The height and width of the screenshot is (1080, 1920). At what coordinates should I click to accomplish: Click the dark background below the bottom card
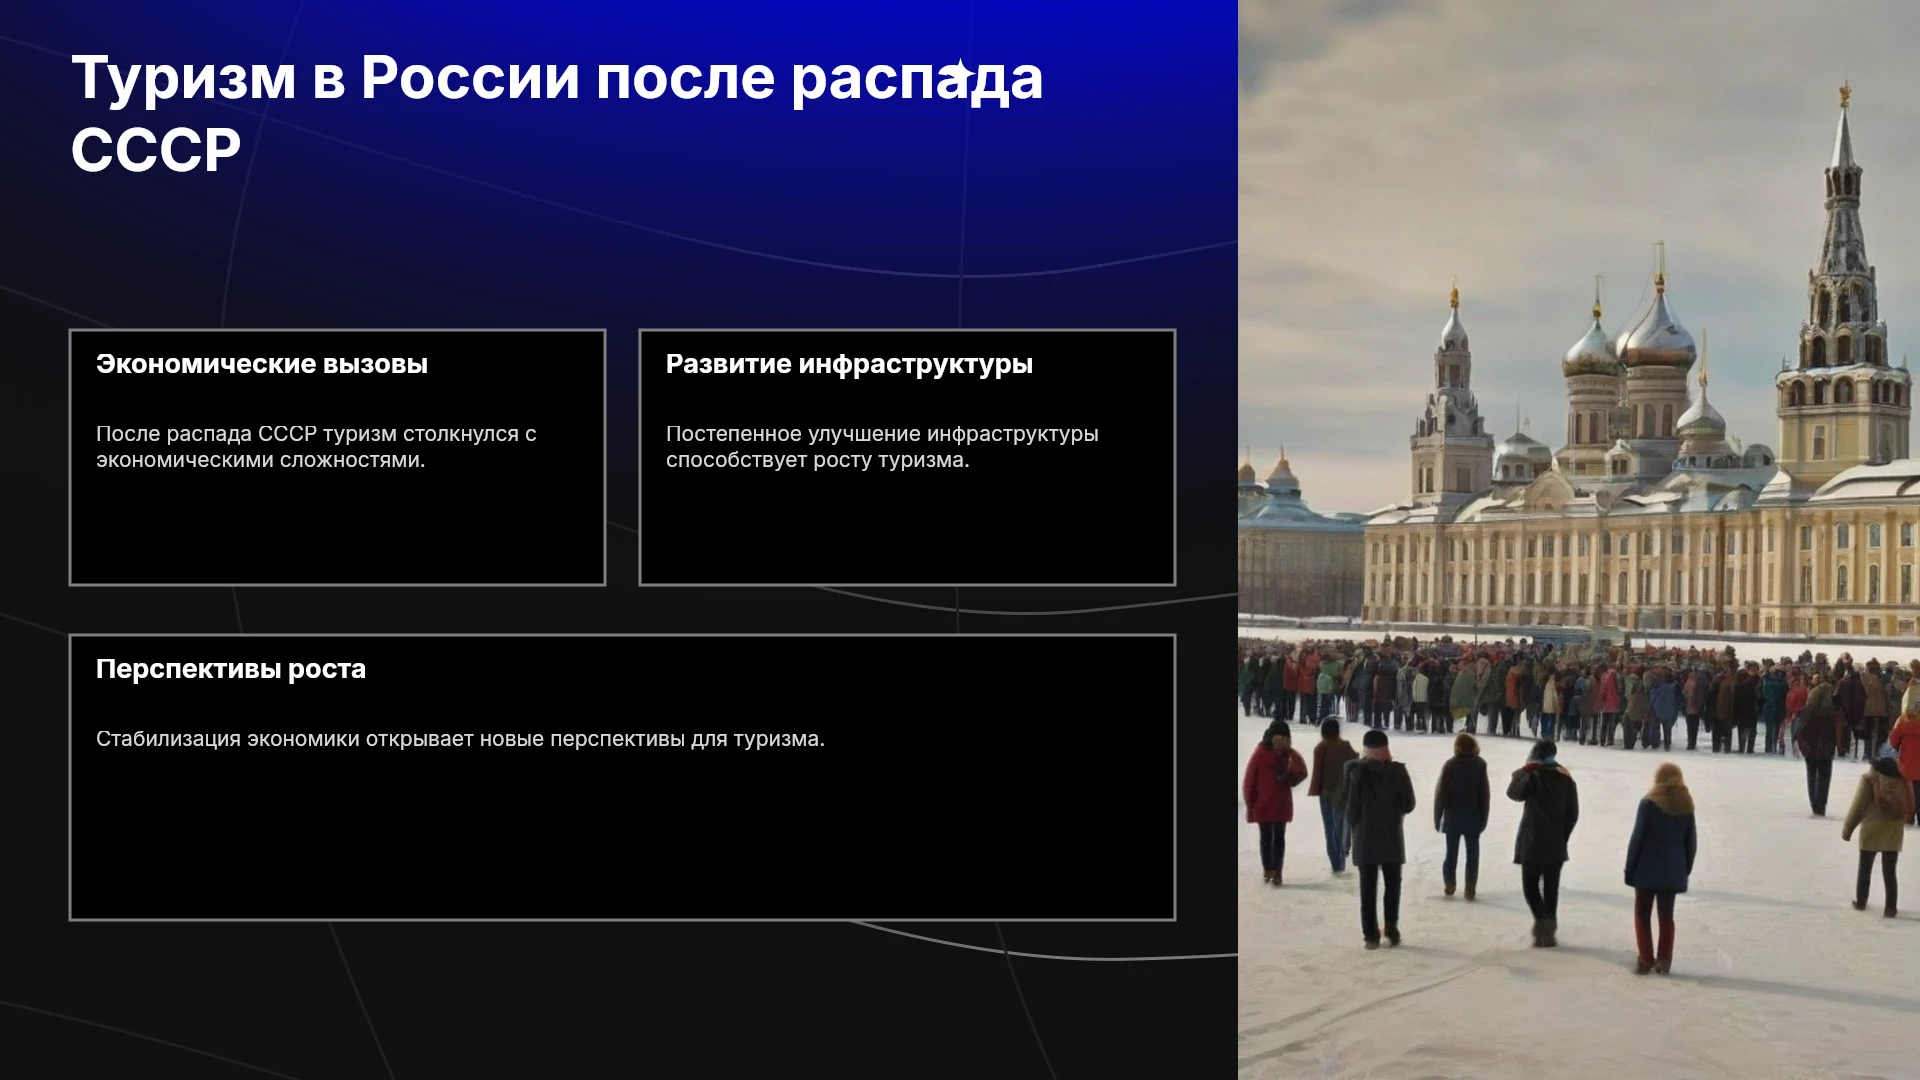click(x=620, y=1000)
